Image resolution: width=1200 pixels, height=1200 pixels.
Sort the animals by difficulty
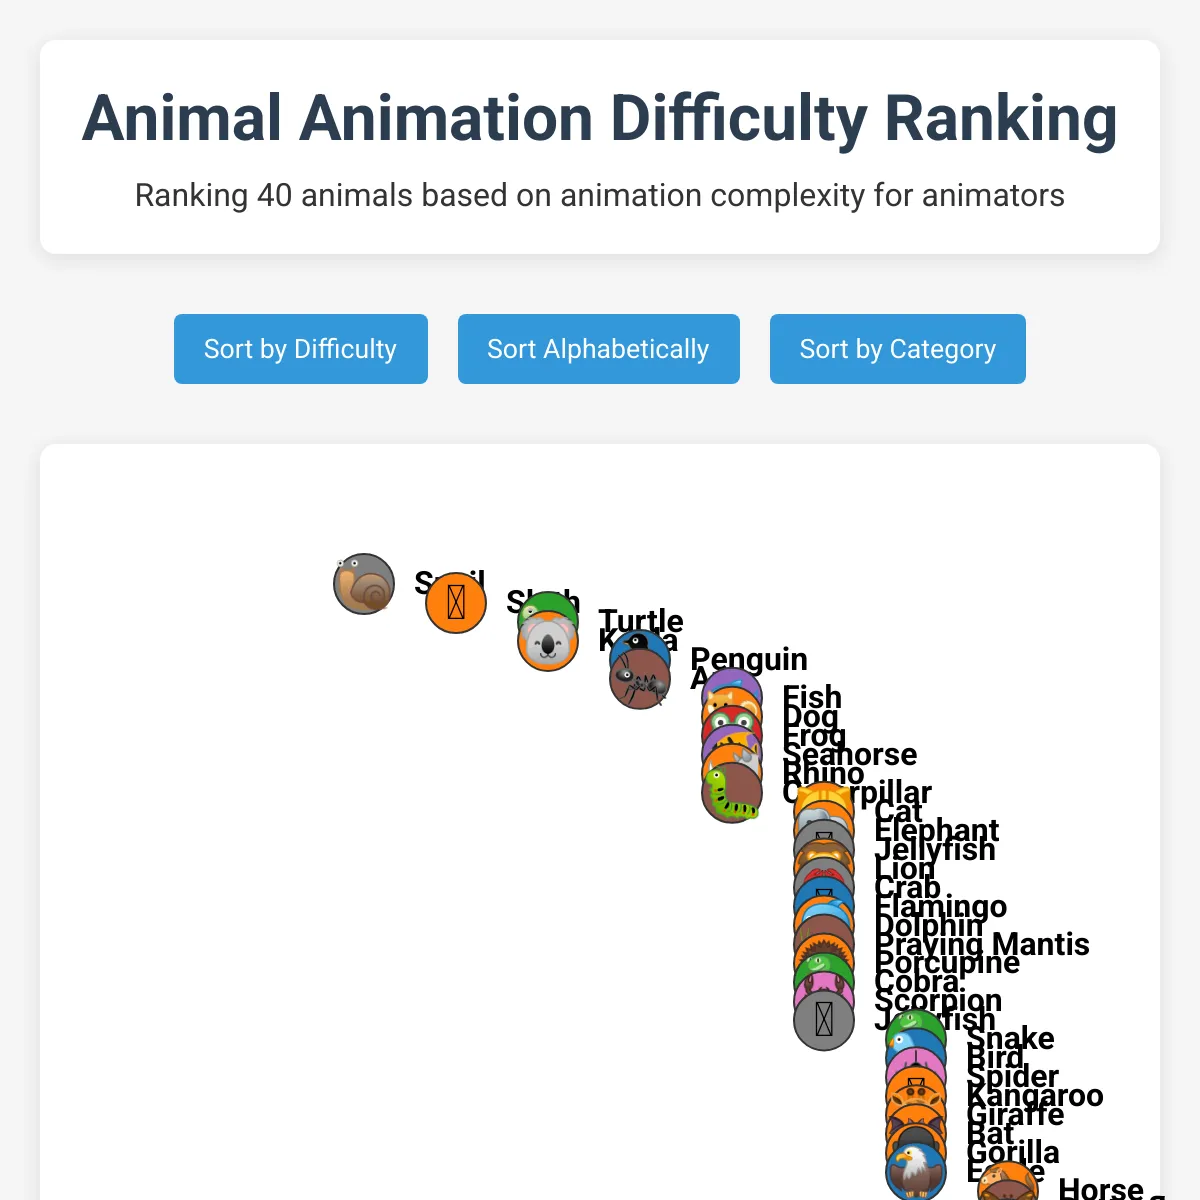(x=301, y=349)
